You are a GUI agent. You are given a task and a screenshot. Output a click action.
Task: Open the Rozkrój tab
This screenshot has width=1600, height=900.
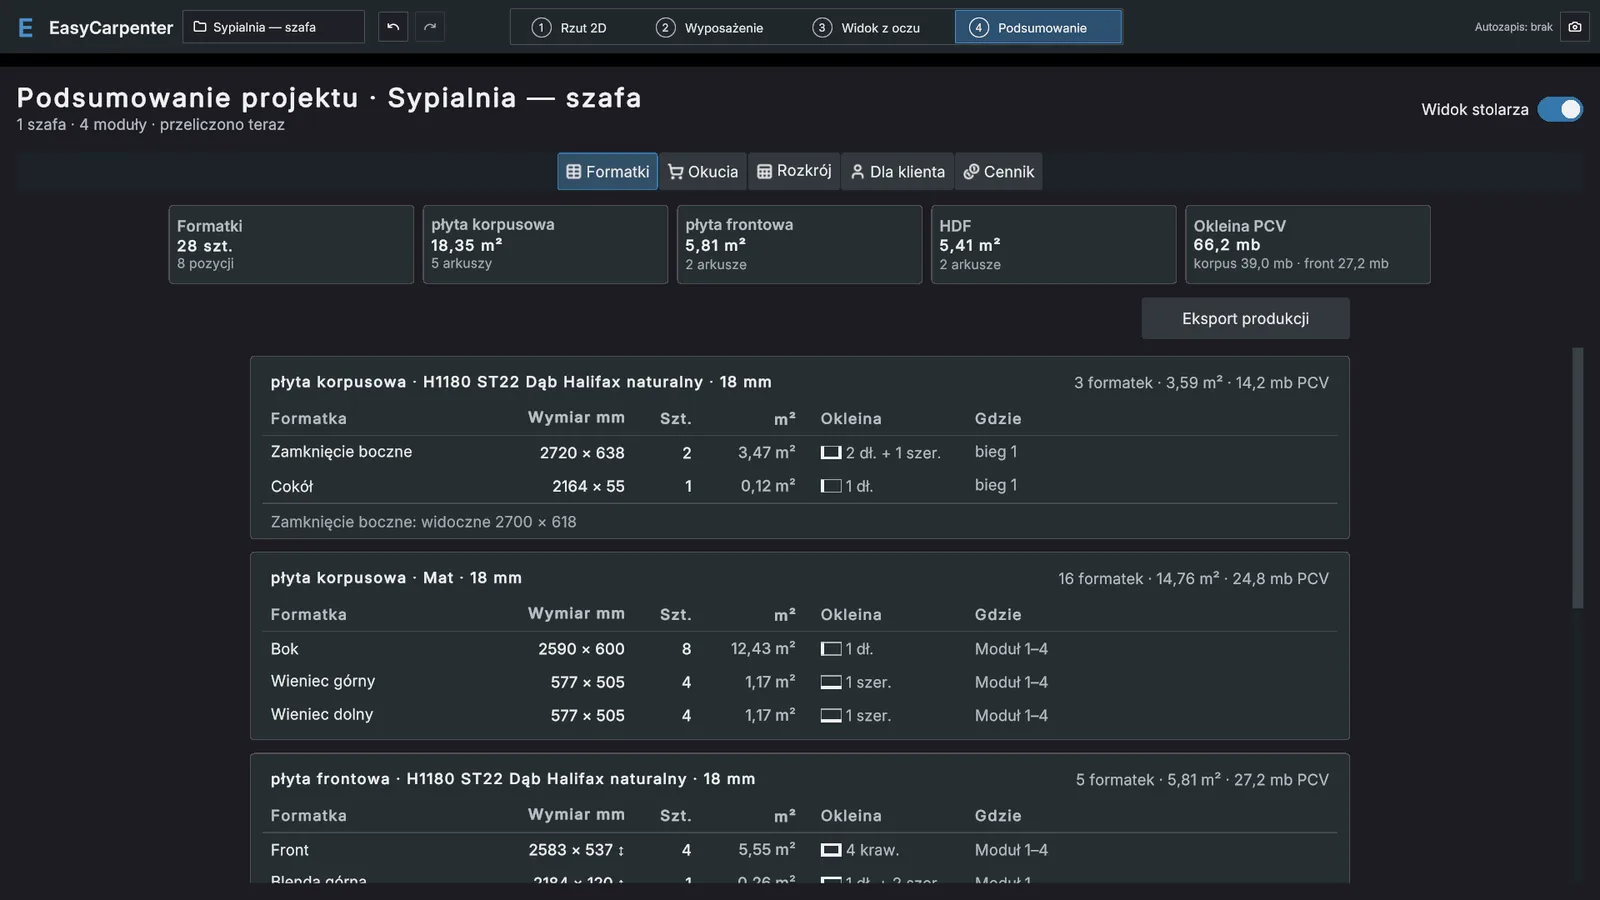pyautogui.click(x=794, y=172)
